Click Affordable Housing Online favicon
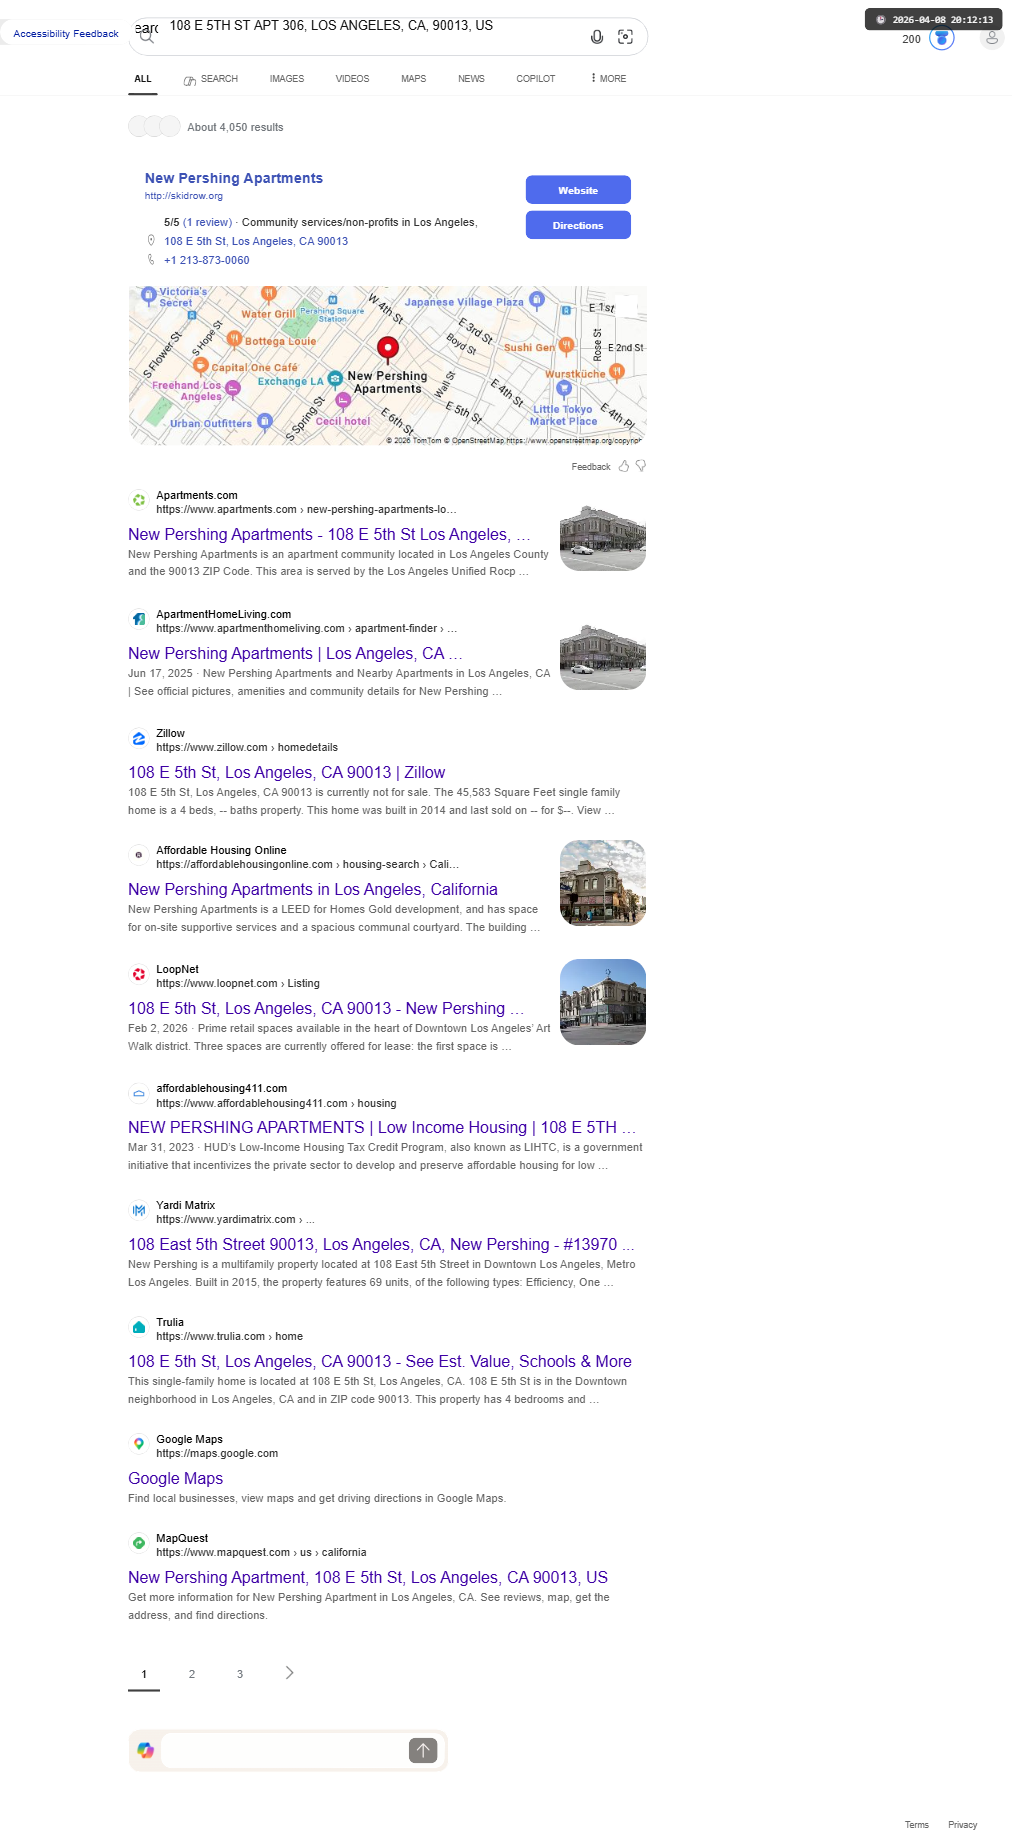 tap(139, 855)
